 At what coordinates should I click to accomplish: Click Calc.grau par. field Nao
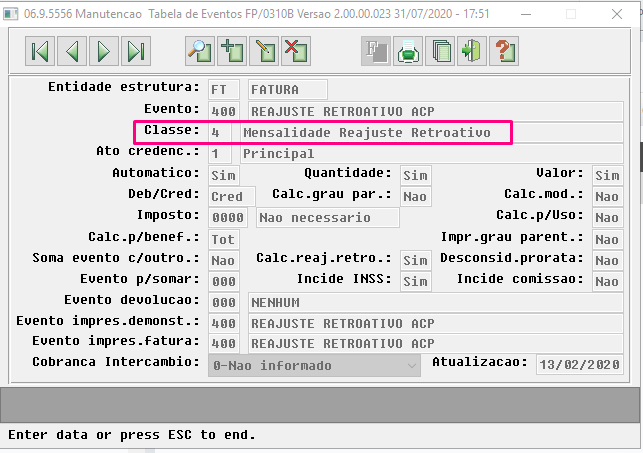pyautogui.click(x=415, y=196)
